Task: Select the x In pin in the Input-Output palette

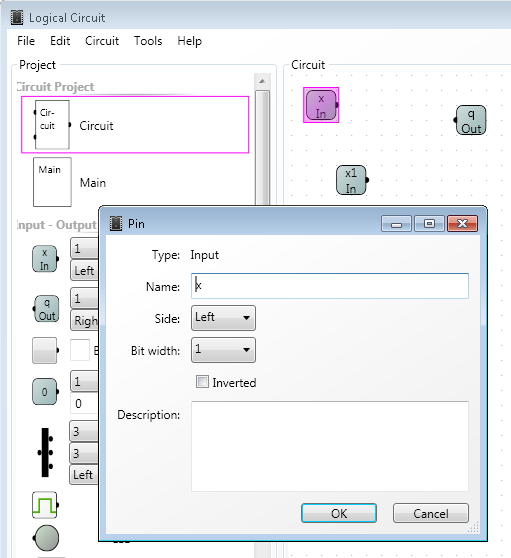Action: [45, 259]
